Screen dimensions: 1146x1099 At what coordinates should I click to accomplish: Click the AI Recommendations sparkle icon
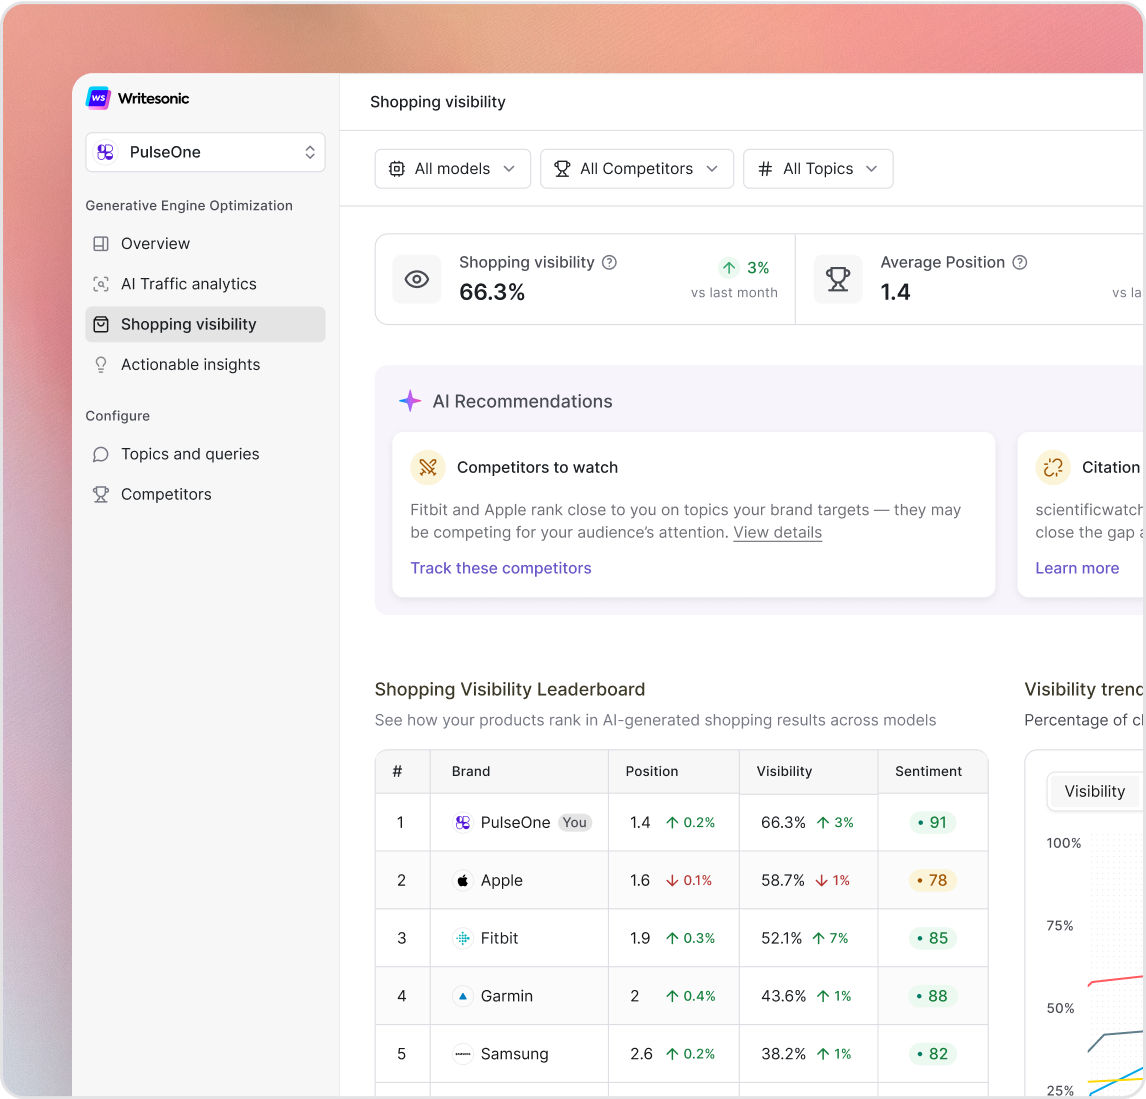tap(410, 400)
